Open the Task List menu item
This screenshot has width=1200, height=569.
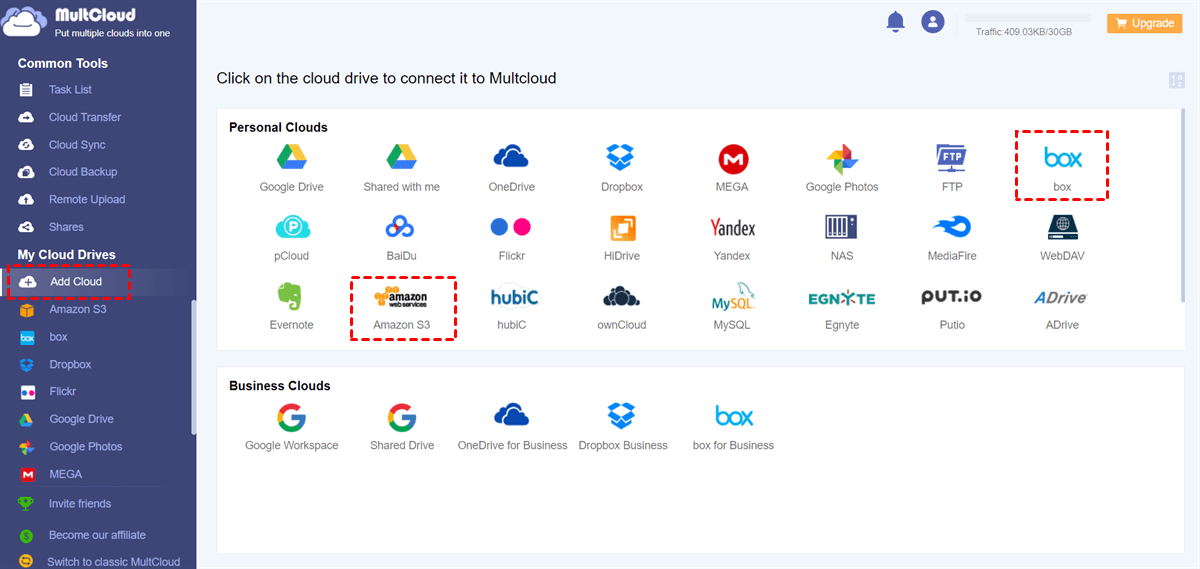click(70, 90)
